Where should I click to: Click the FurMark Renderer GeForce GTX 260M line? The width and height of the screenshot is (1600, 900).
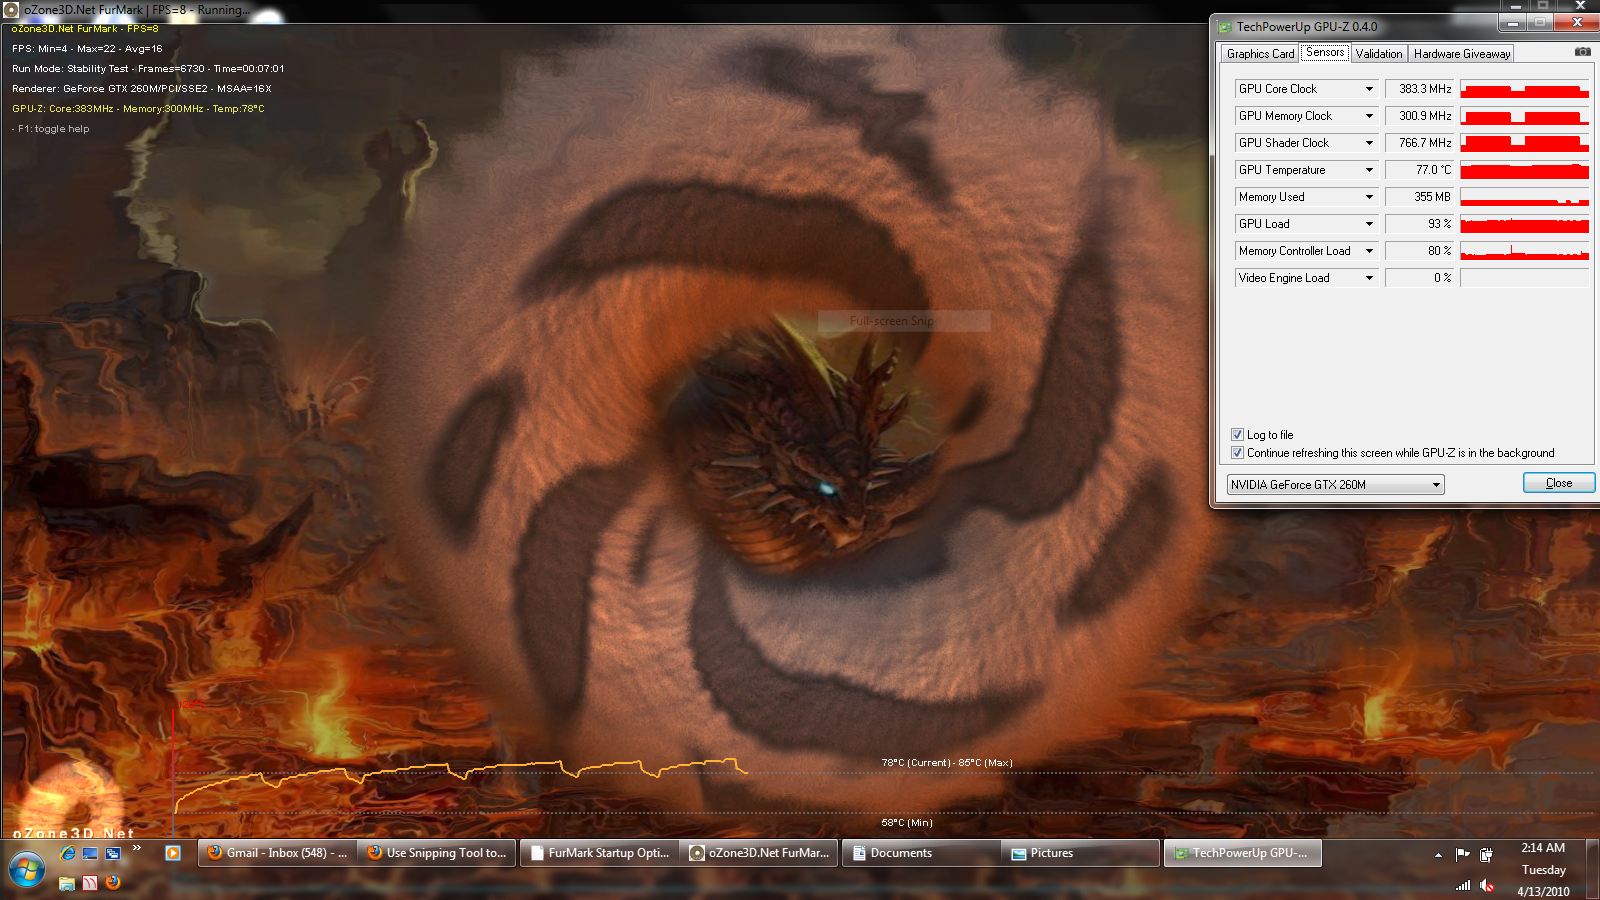[x=142, y=89]
